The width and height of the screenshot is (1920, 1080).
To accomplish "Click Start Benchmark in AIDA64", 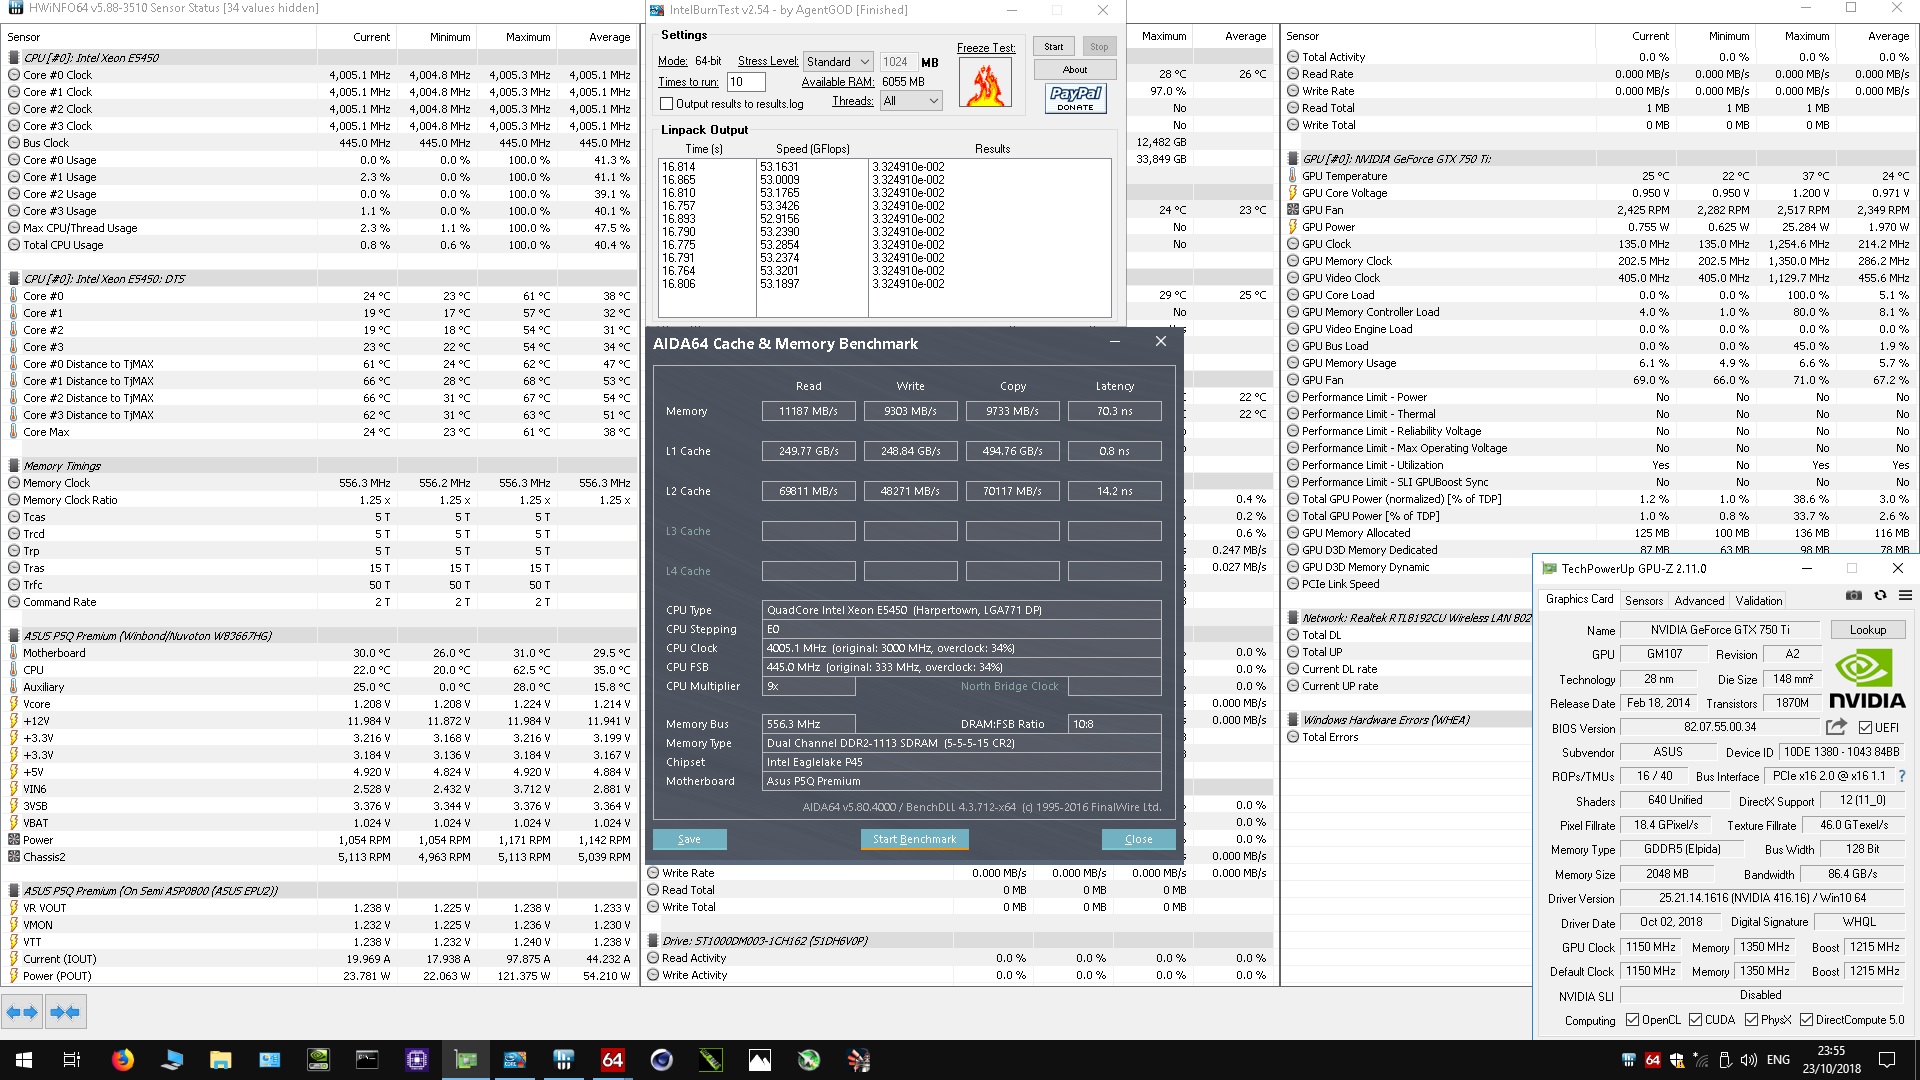I will [914, 840].
